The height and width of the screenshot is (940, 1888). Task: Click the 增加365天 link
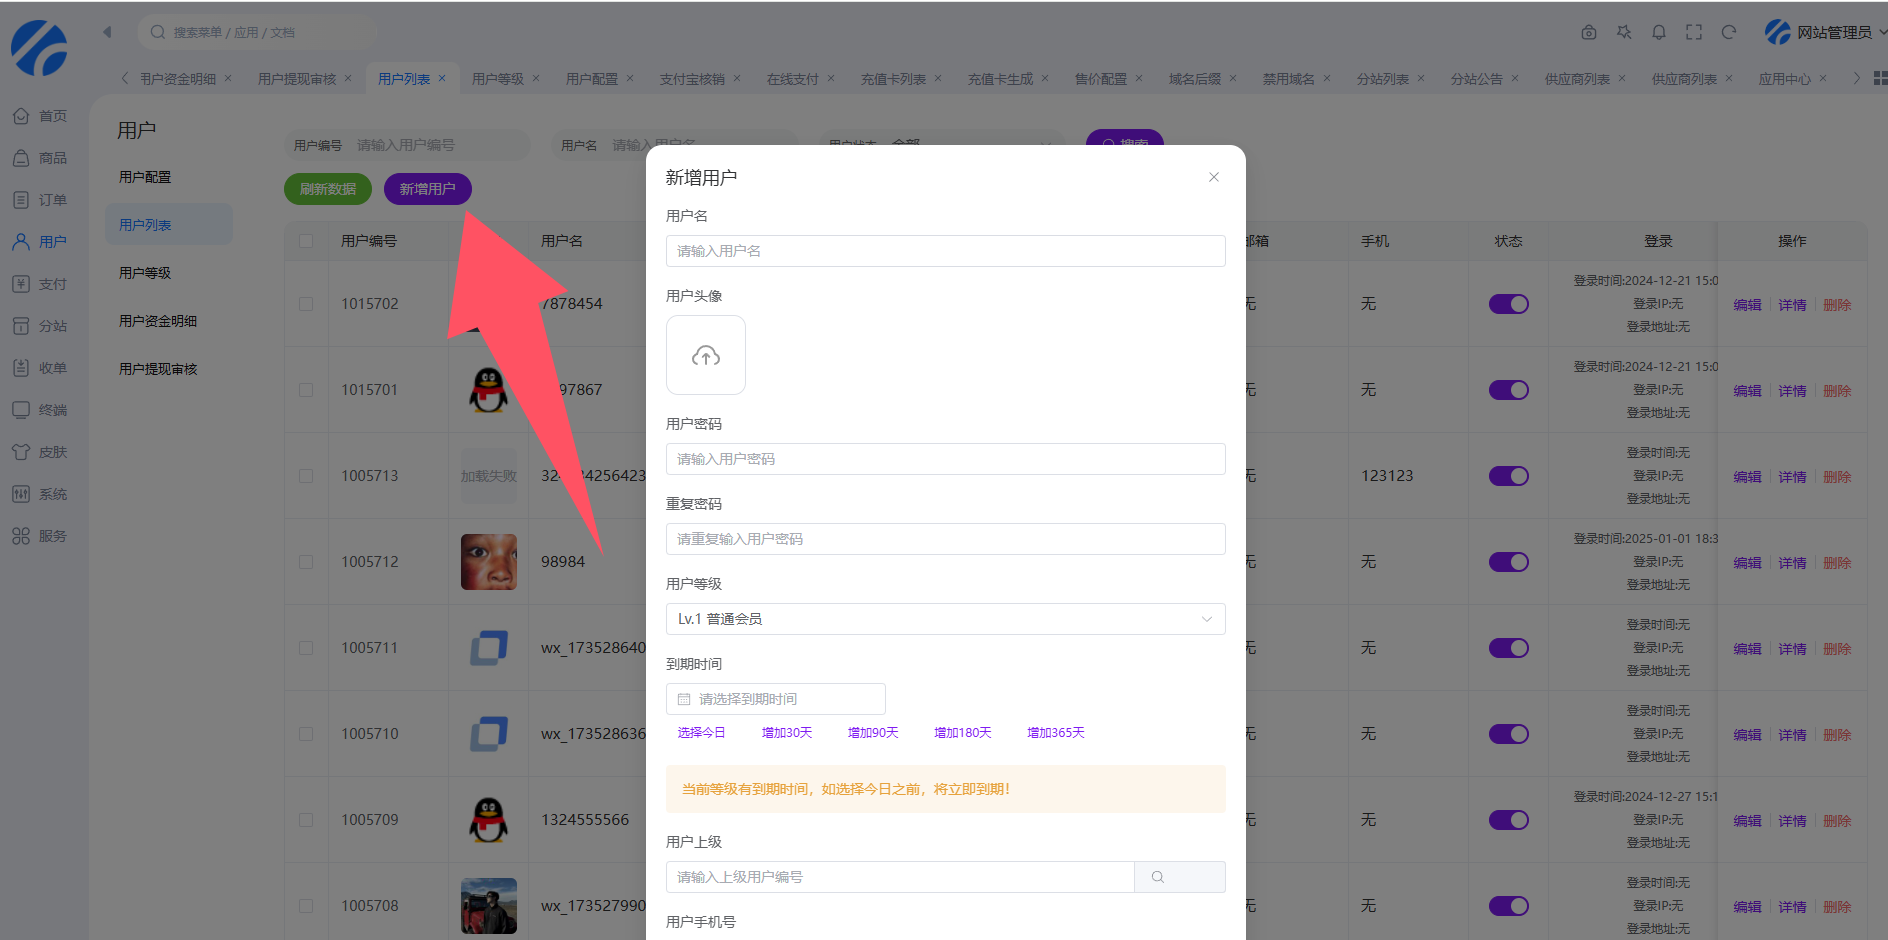tap(1054, 732)
